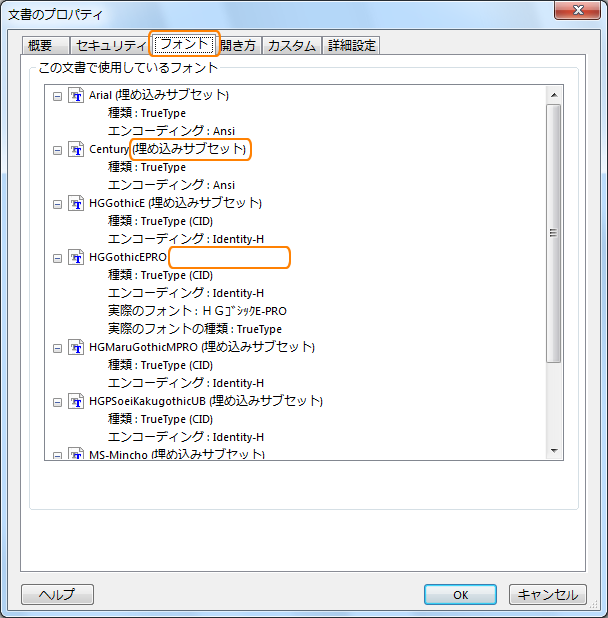Collapse the HGGothicEPRO font entry
This screenshot has height=618, width=608.
[58, 259]
